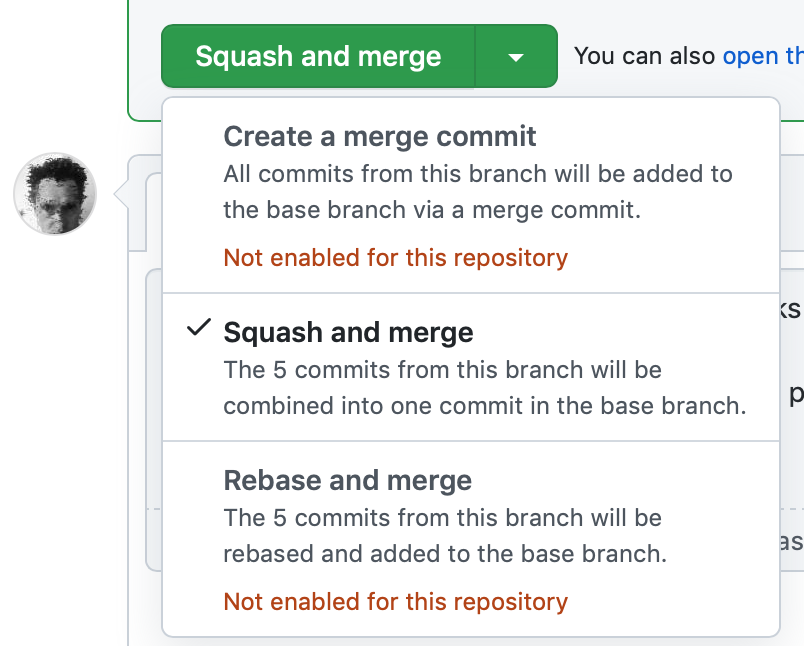Open the user avatar profile picture
Viewport: 804px width, 646px height.
(55, 194)
